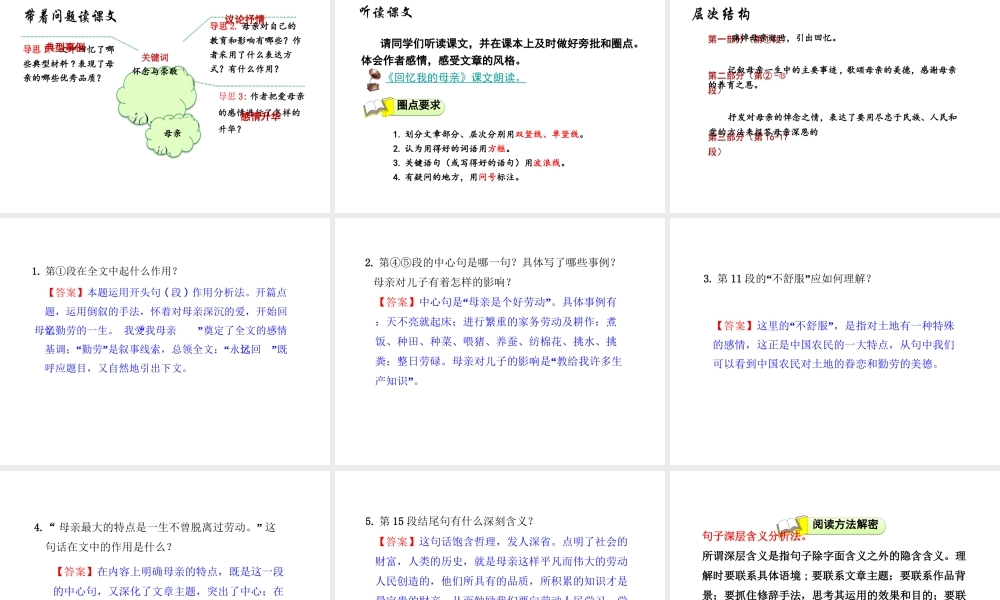Click the red 关键词 label

click(155, 57)
